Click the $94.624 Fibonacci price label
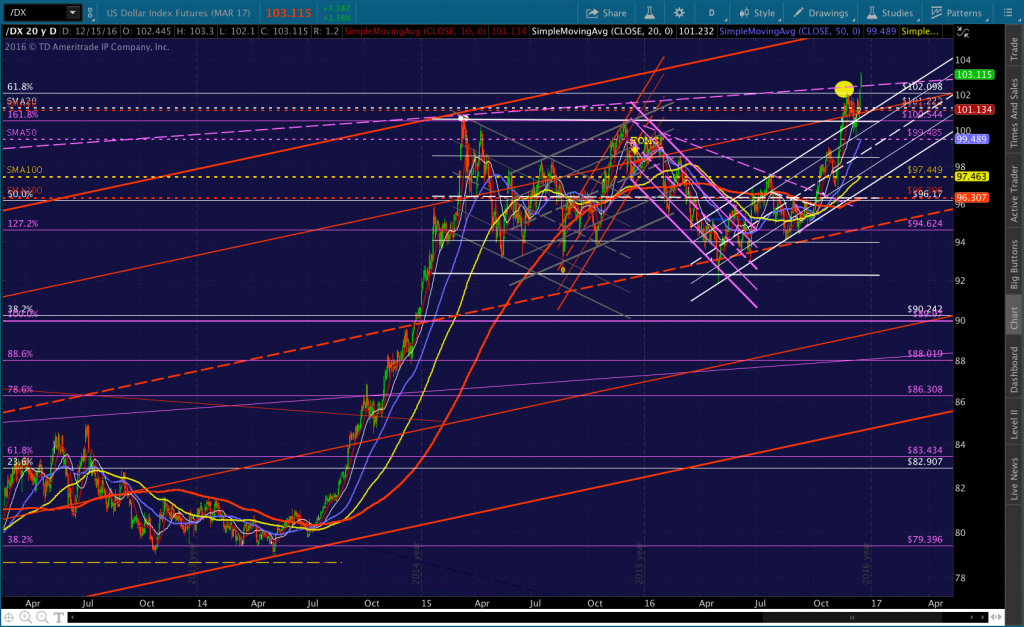Image resolution: width=1024 pixels, height=627 pixels. (925, 223)
